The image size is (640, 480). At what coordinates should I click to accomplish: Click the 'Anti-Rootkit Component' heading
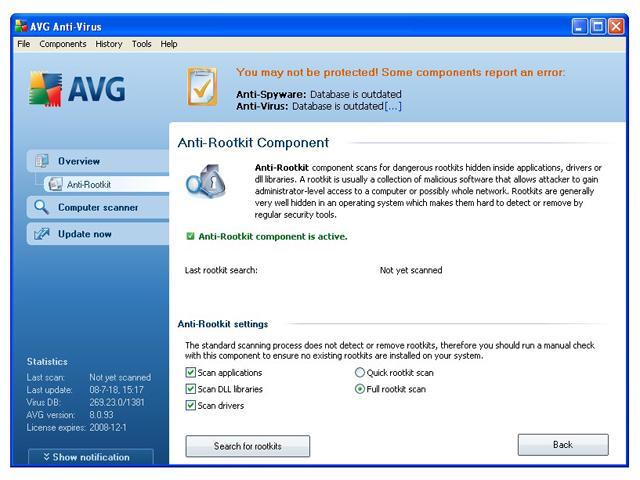(x=253, y=142)
